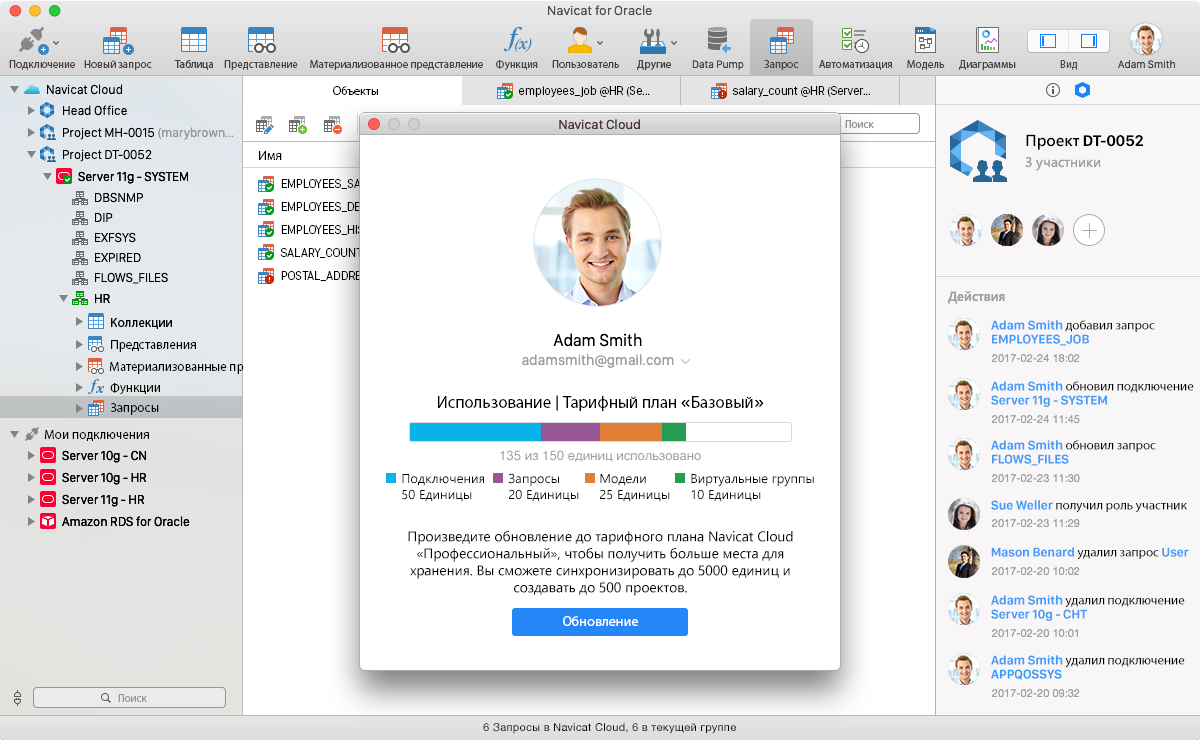Click the blue Обновление upgrade button
1200x740 pixels.
[x=599, y=622]
